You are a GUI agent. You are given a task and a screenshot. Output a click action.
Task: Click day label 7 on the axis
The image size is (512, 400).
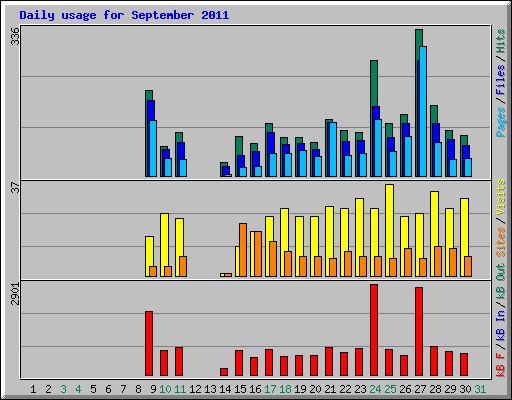123,389
